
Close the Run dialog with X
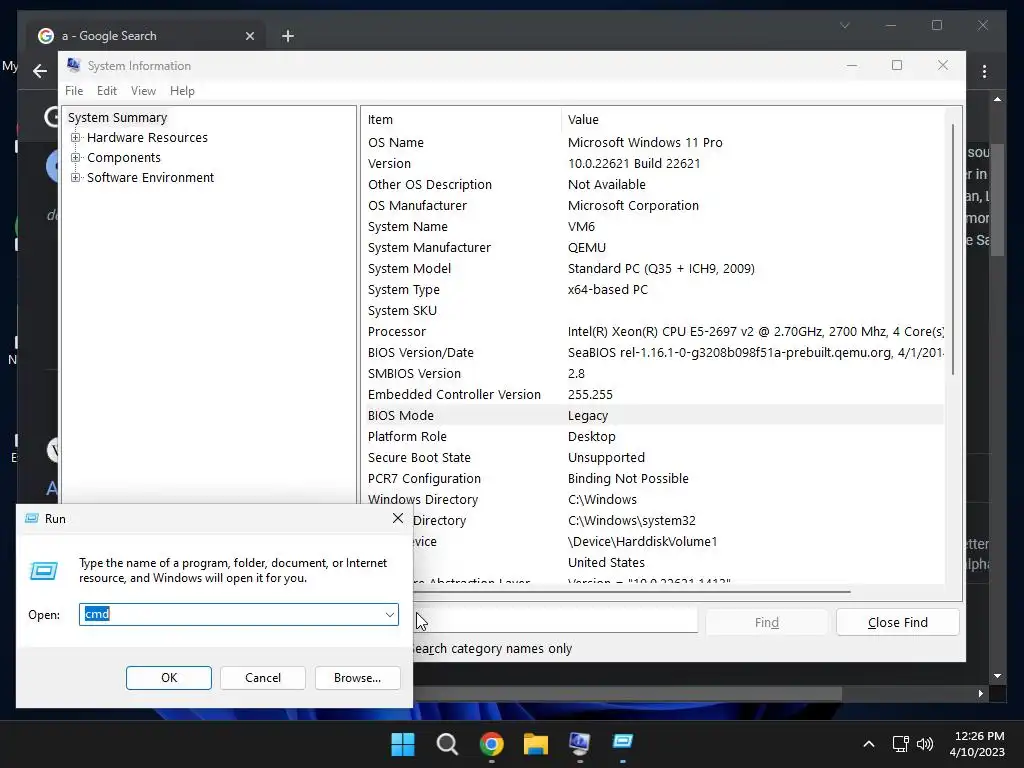(398, 519)
